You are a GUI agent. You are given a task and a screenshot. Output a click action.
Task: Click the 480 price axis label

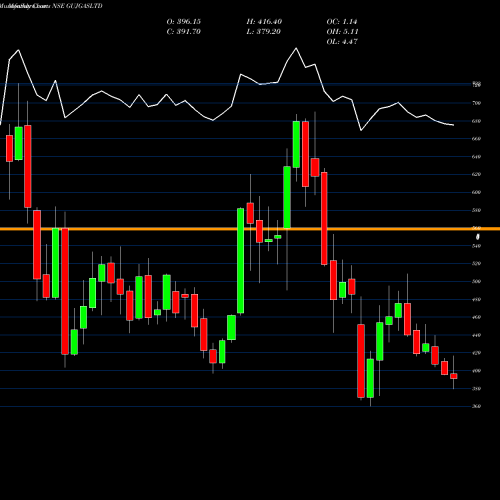pos(477,299)
